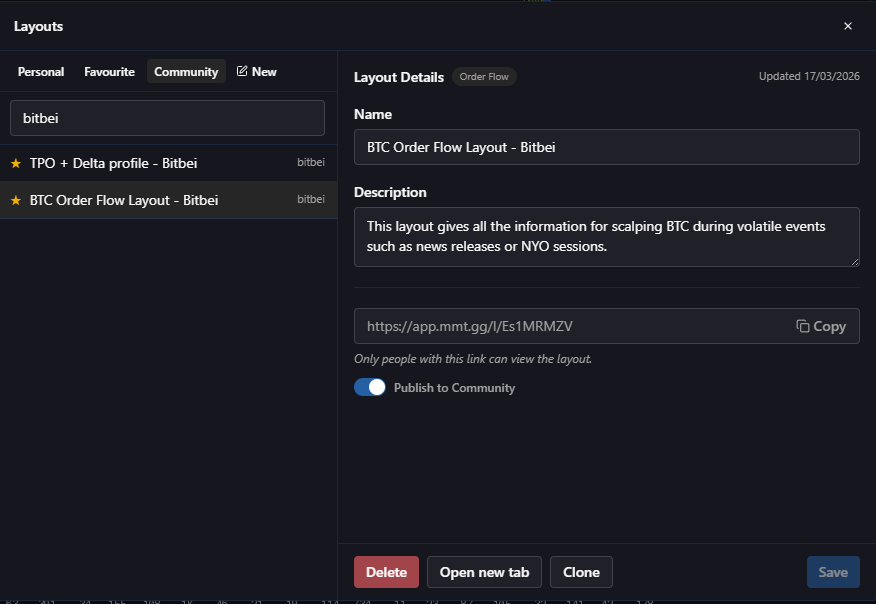Click the Name field with BTC Order Flow Layout
This screenshot has width=876, height=604.
coord(606,147)
